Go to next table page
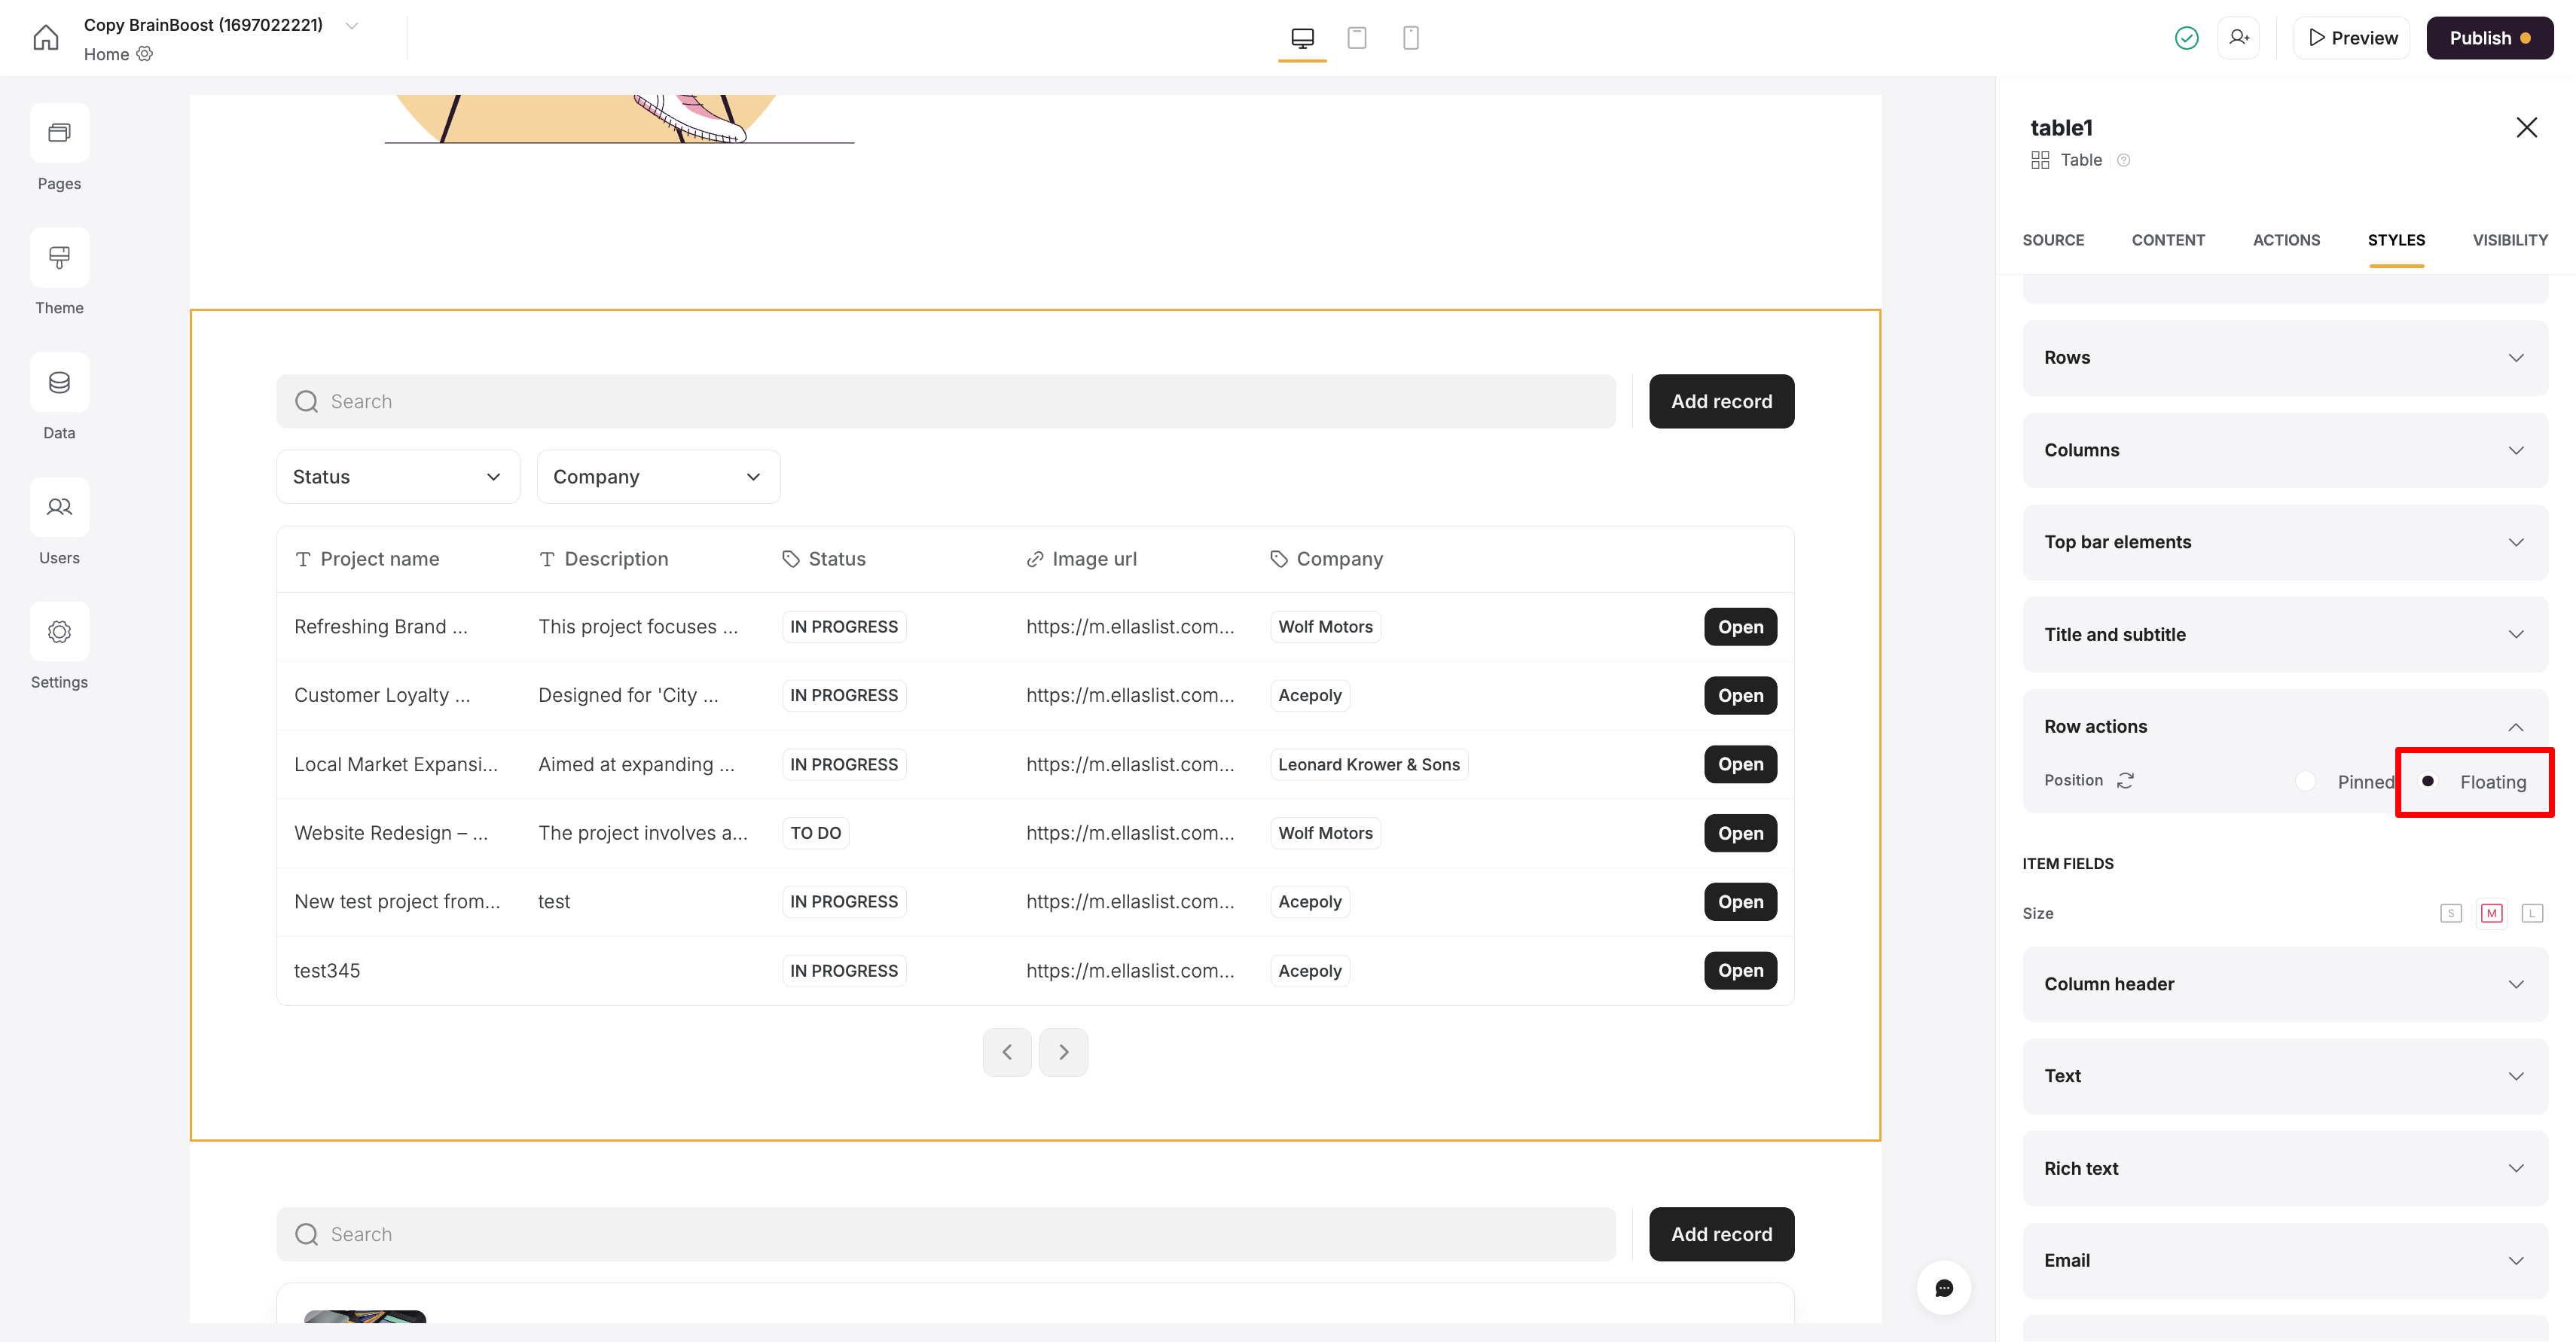The image size is (2576, 1342). click(x=1063, y=1052)
